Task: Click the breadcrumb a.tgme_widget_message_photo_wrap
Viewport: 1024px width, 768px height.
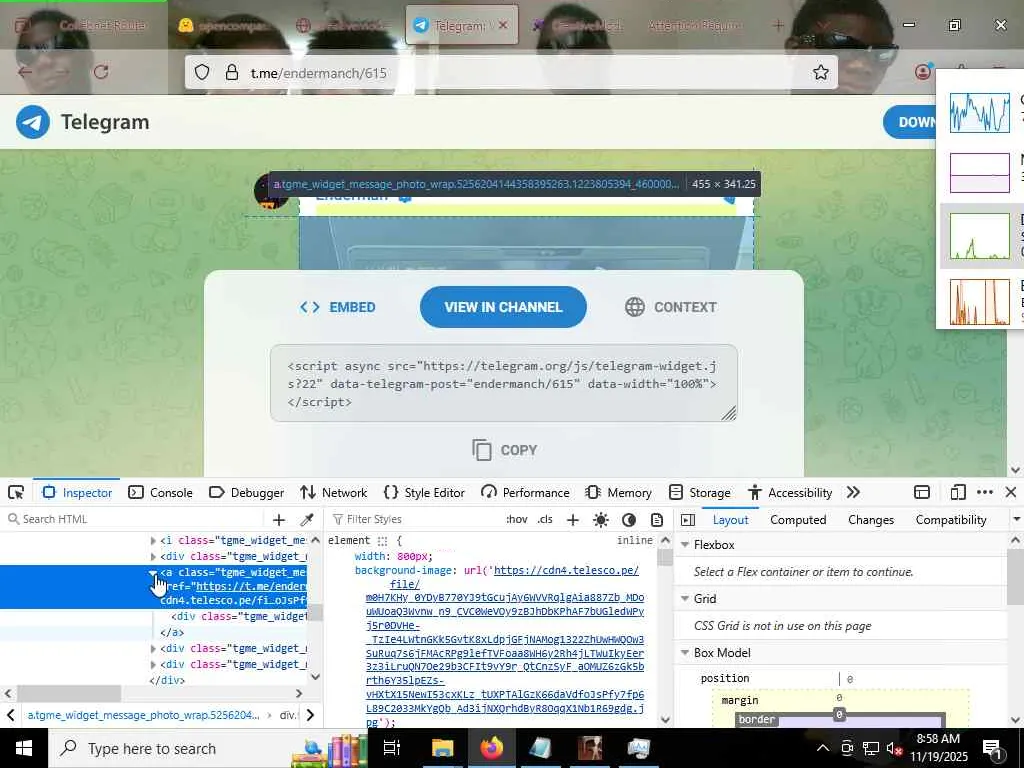Action: (143, 715)
